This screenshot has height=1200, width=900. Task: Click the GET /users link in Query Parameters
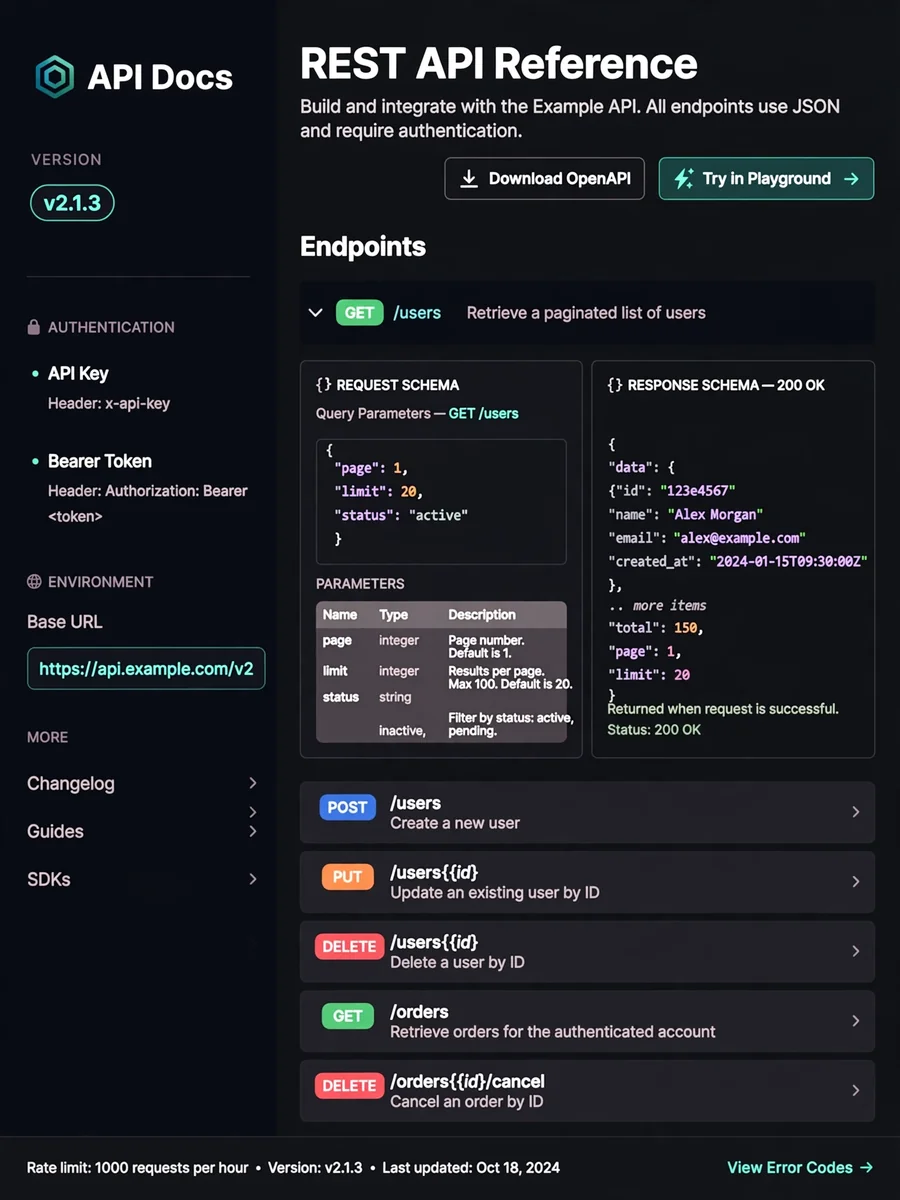click(484, 413)
